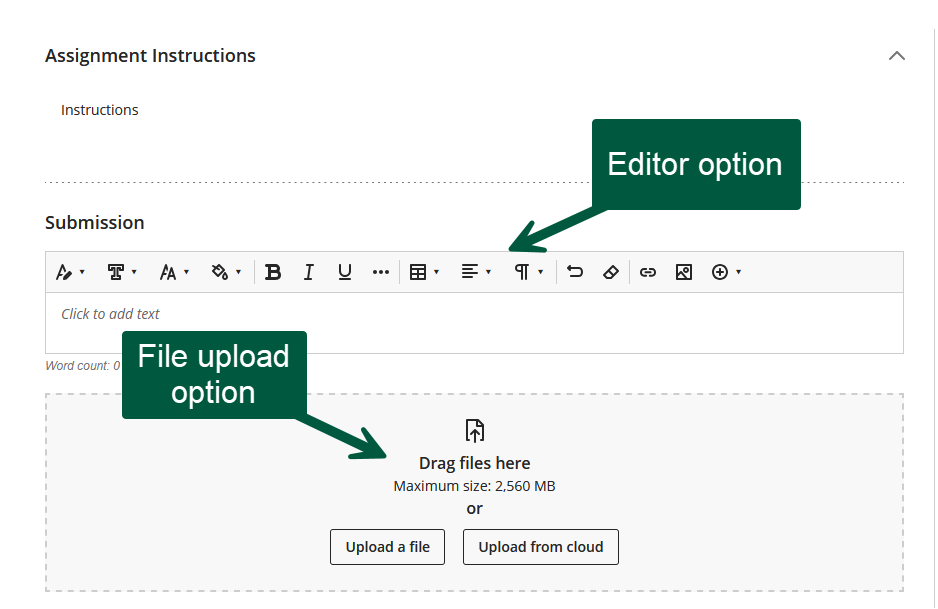Open the font family dropdown

tap(122, 272)
